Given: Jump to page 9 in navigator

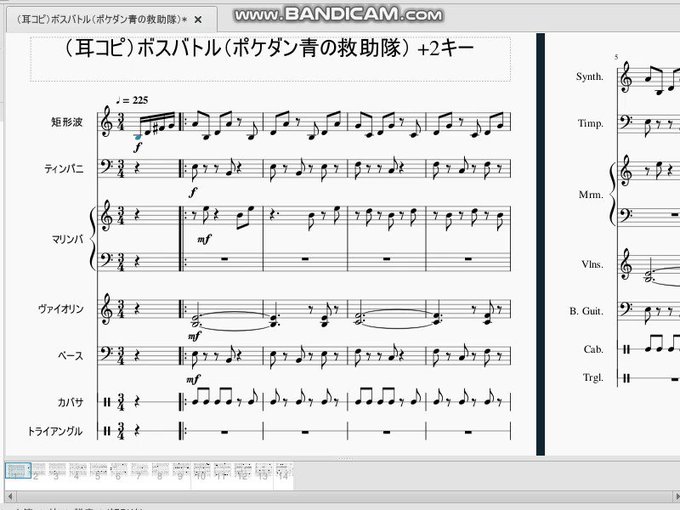Looking at the screenshot, I should pyautogui.click(x=181, y=471).
